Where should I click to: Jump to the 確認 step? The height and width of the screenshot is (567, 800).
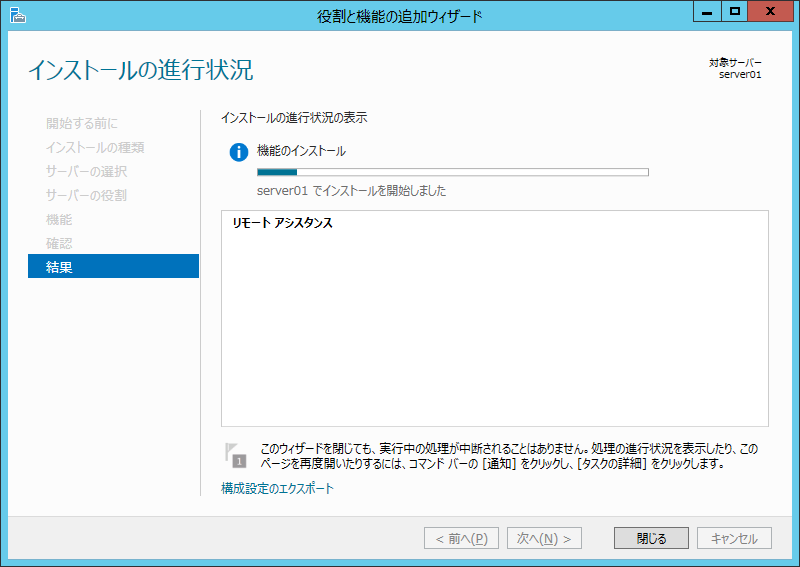tap(59, 243)
